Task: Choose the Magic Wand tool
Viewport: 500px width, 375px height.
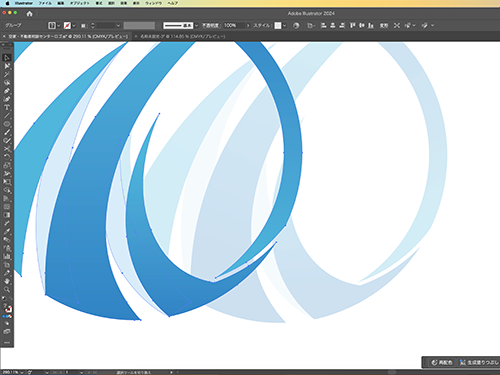Action: pos(7,74)
